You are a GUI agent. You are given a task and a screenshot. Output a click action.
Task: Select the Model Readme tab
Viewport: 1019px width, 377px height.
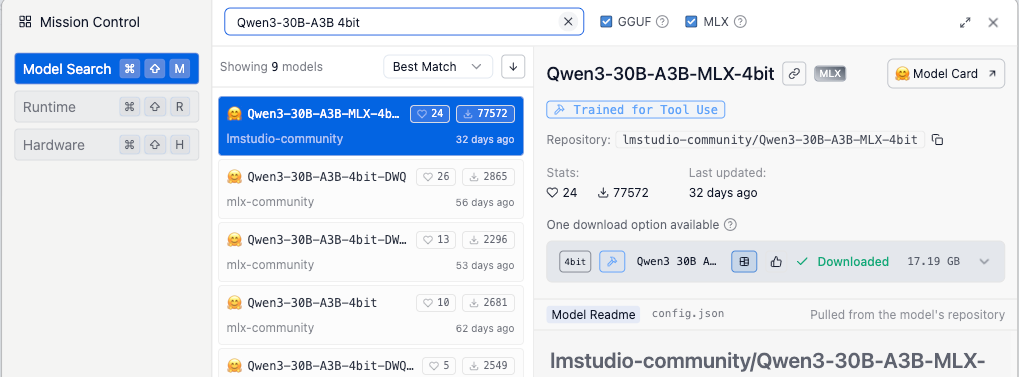(x=593, y=315)
